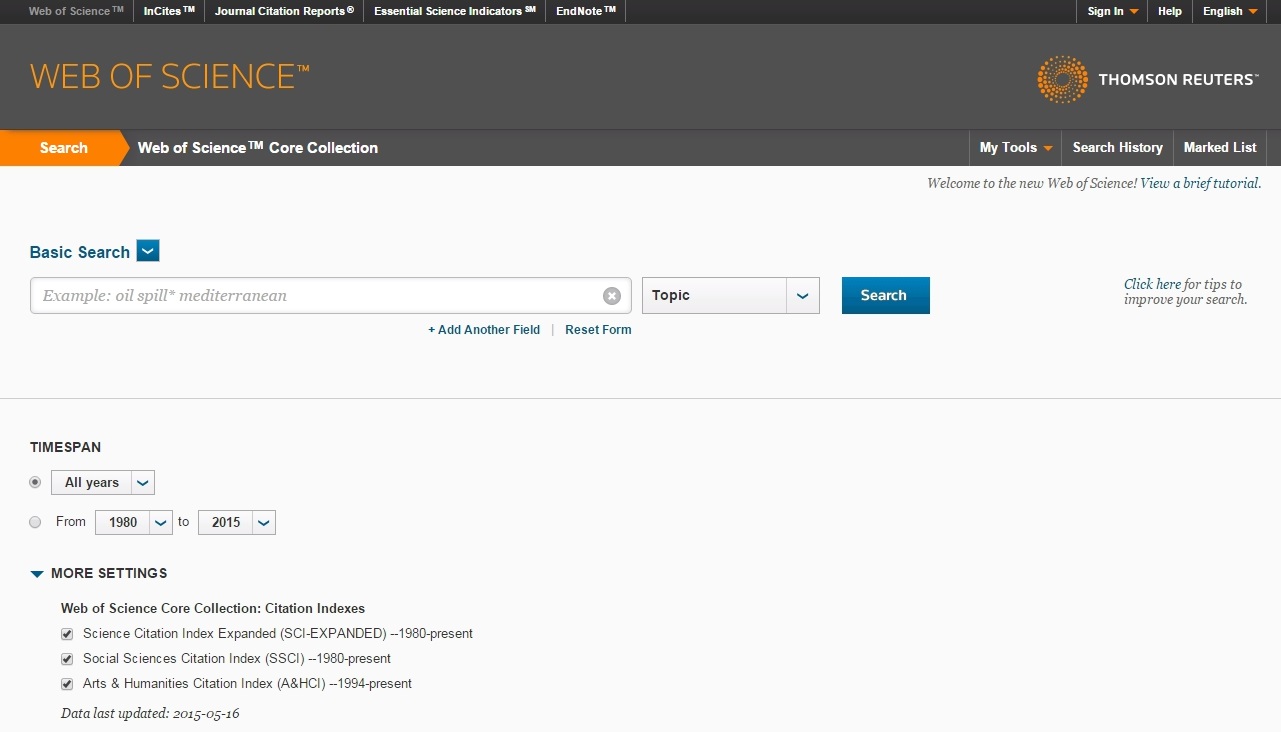Uncheck Arts & Humanities Citation Index checkbox
The height and width of the screenshot is (732, 1281).
tap(67, 684)
